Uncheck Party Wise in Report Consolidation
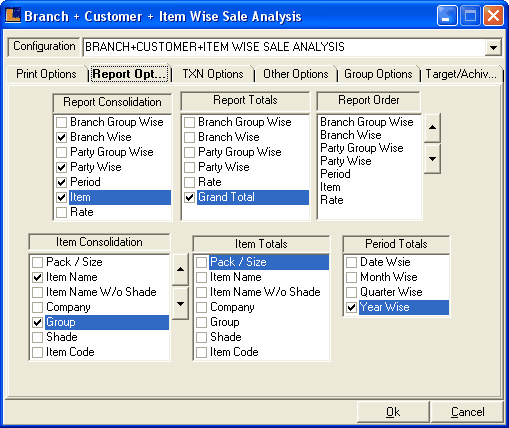Screen dimensions: 509x428 (61, 167)
